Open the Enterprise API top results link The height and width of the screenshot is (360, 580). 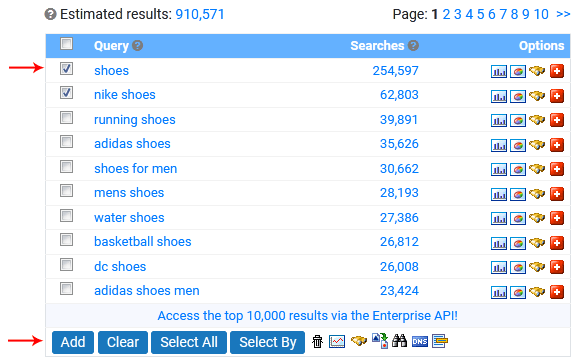pyautogui.click(x=308, y=316)
